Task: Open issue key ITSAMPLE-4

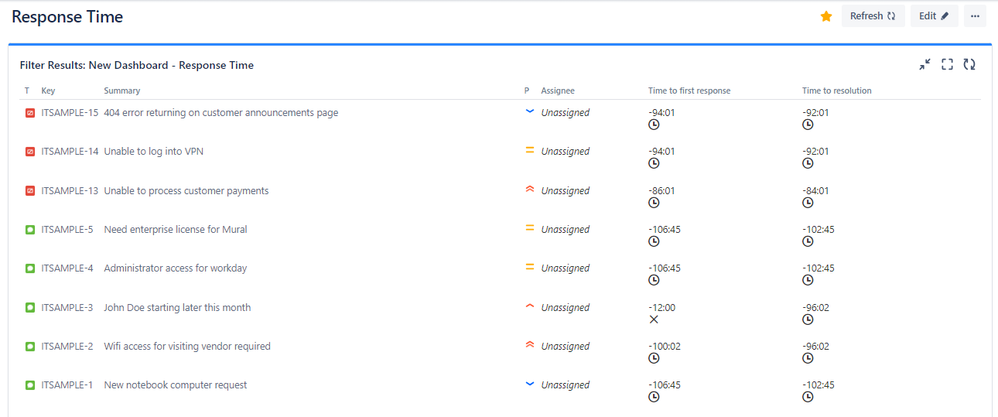Action: click(x=67, y=268)
